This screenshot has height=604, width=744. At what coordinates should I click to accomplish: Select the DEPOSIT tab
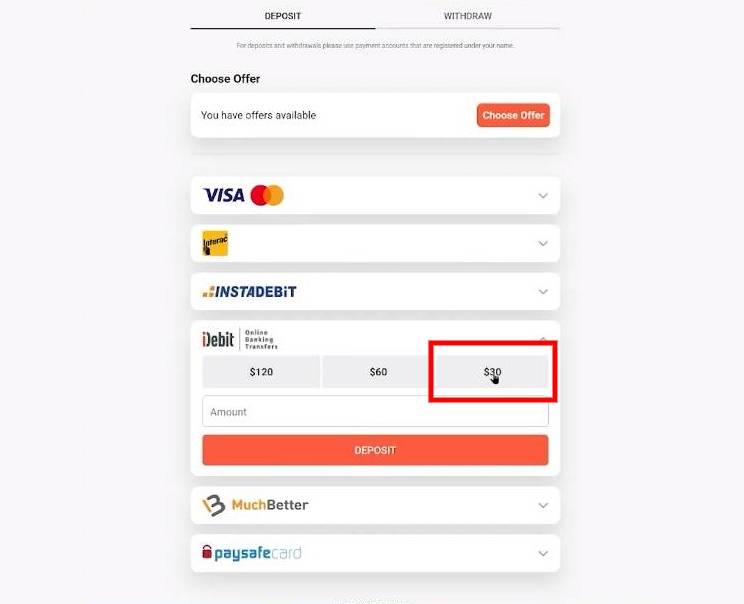(x=283, y=16)
